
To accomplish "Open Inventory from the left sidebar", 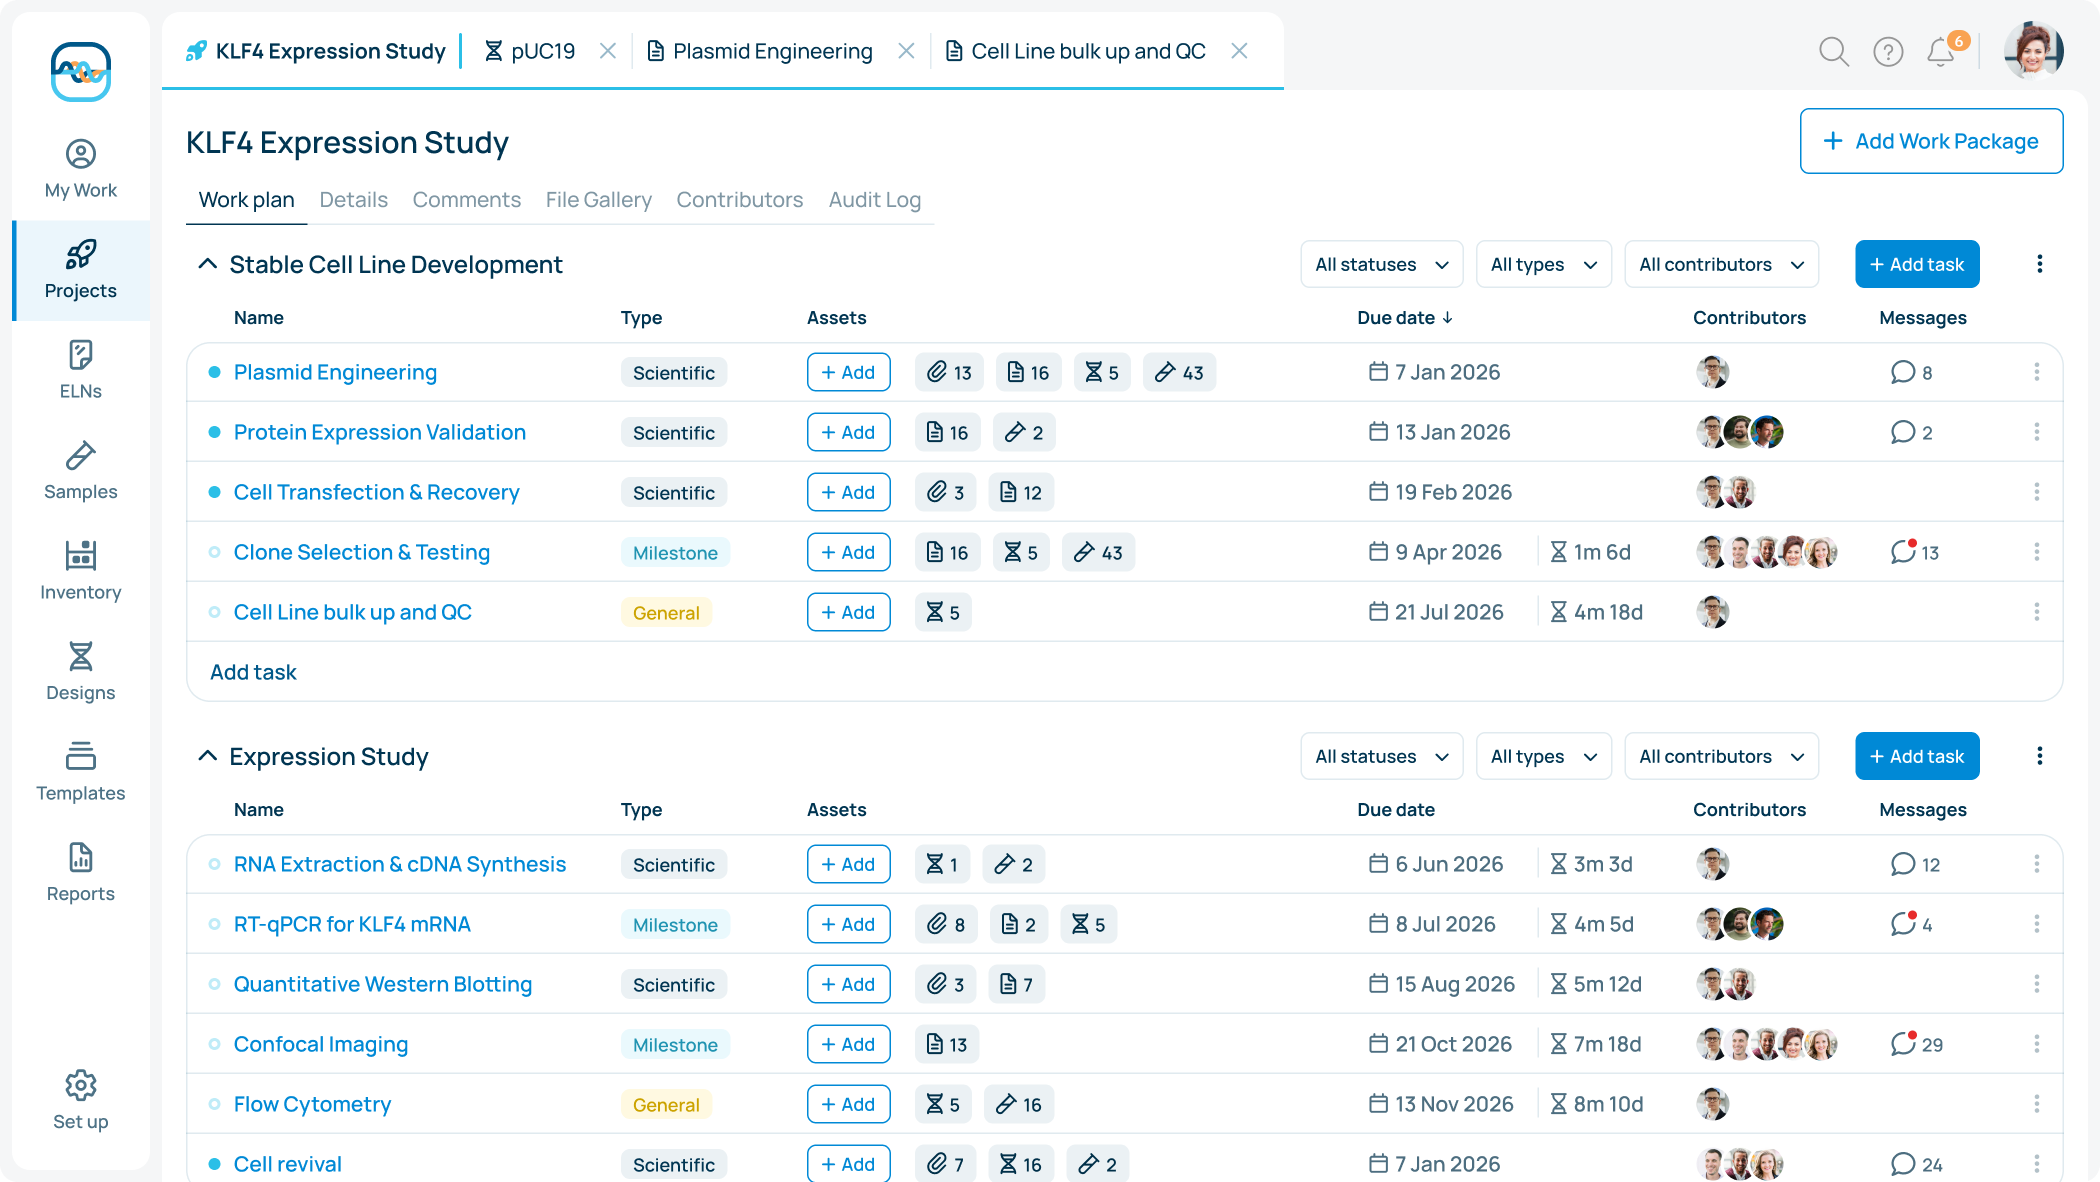I will pyautogui.click(x=80, y=571).
